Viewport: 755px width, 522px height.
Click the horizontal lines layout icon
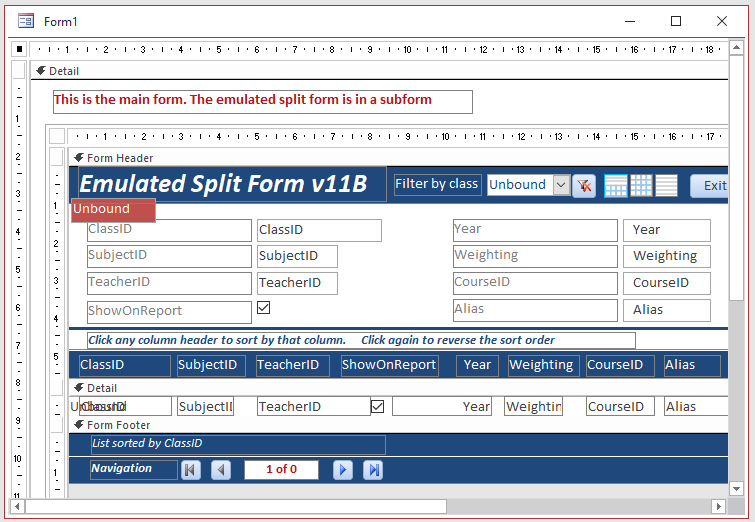(666, 185)
